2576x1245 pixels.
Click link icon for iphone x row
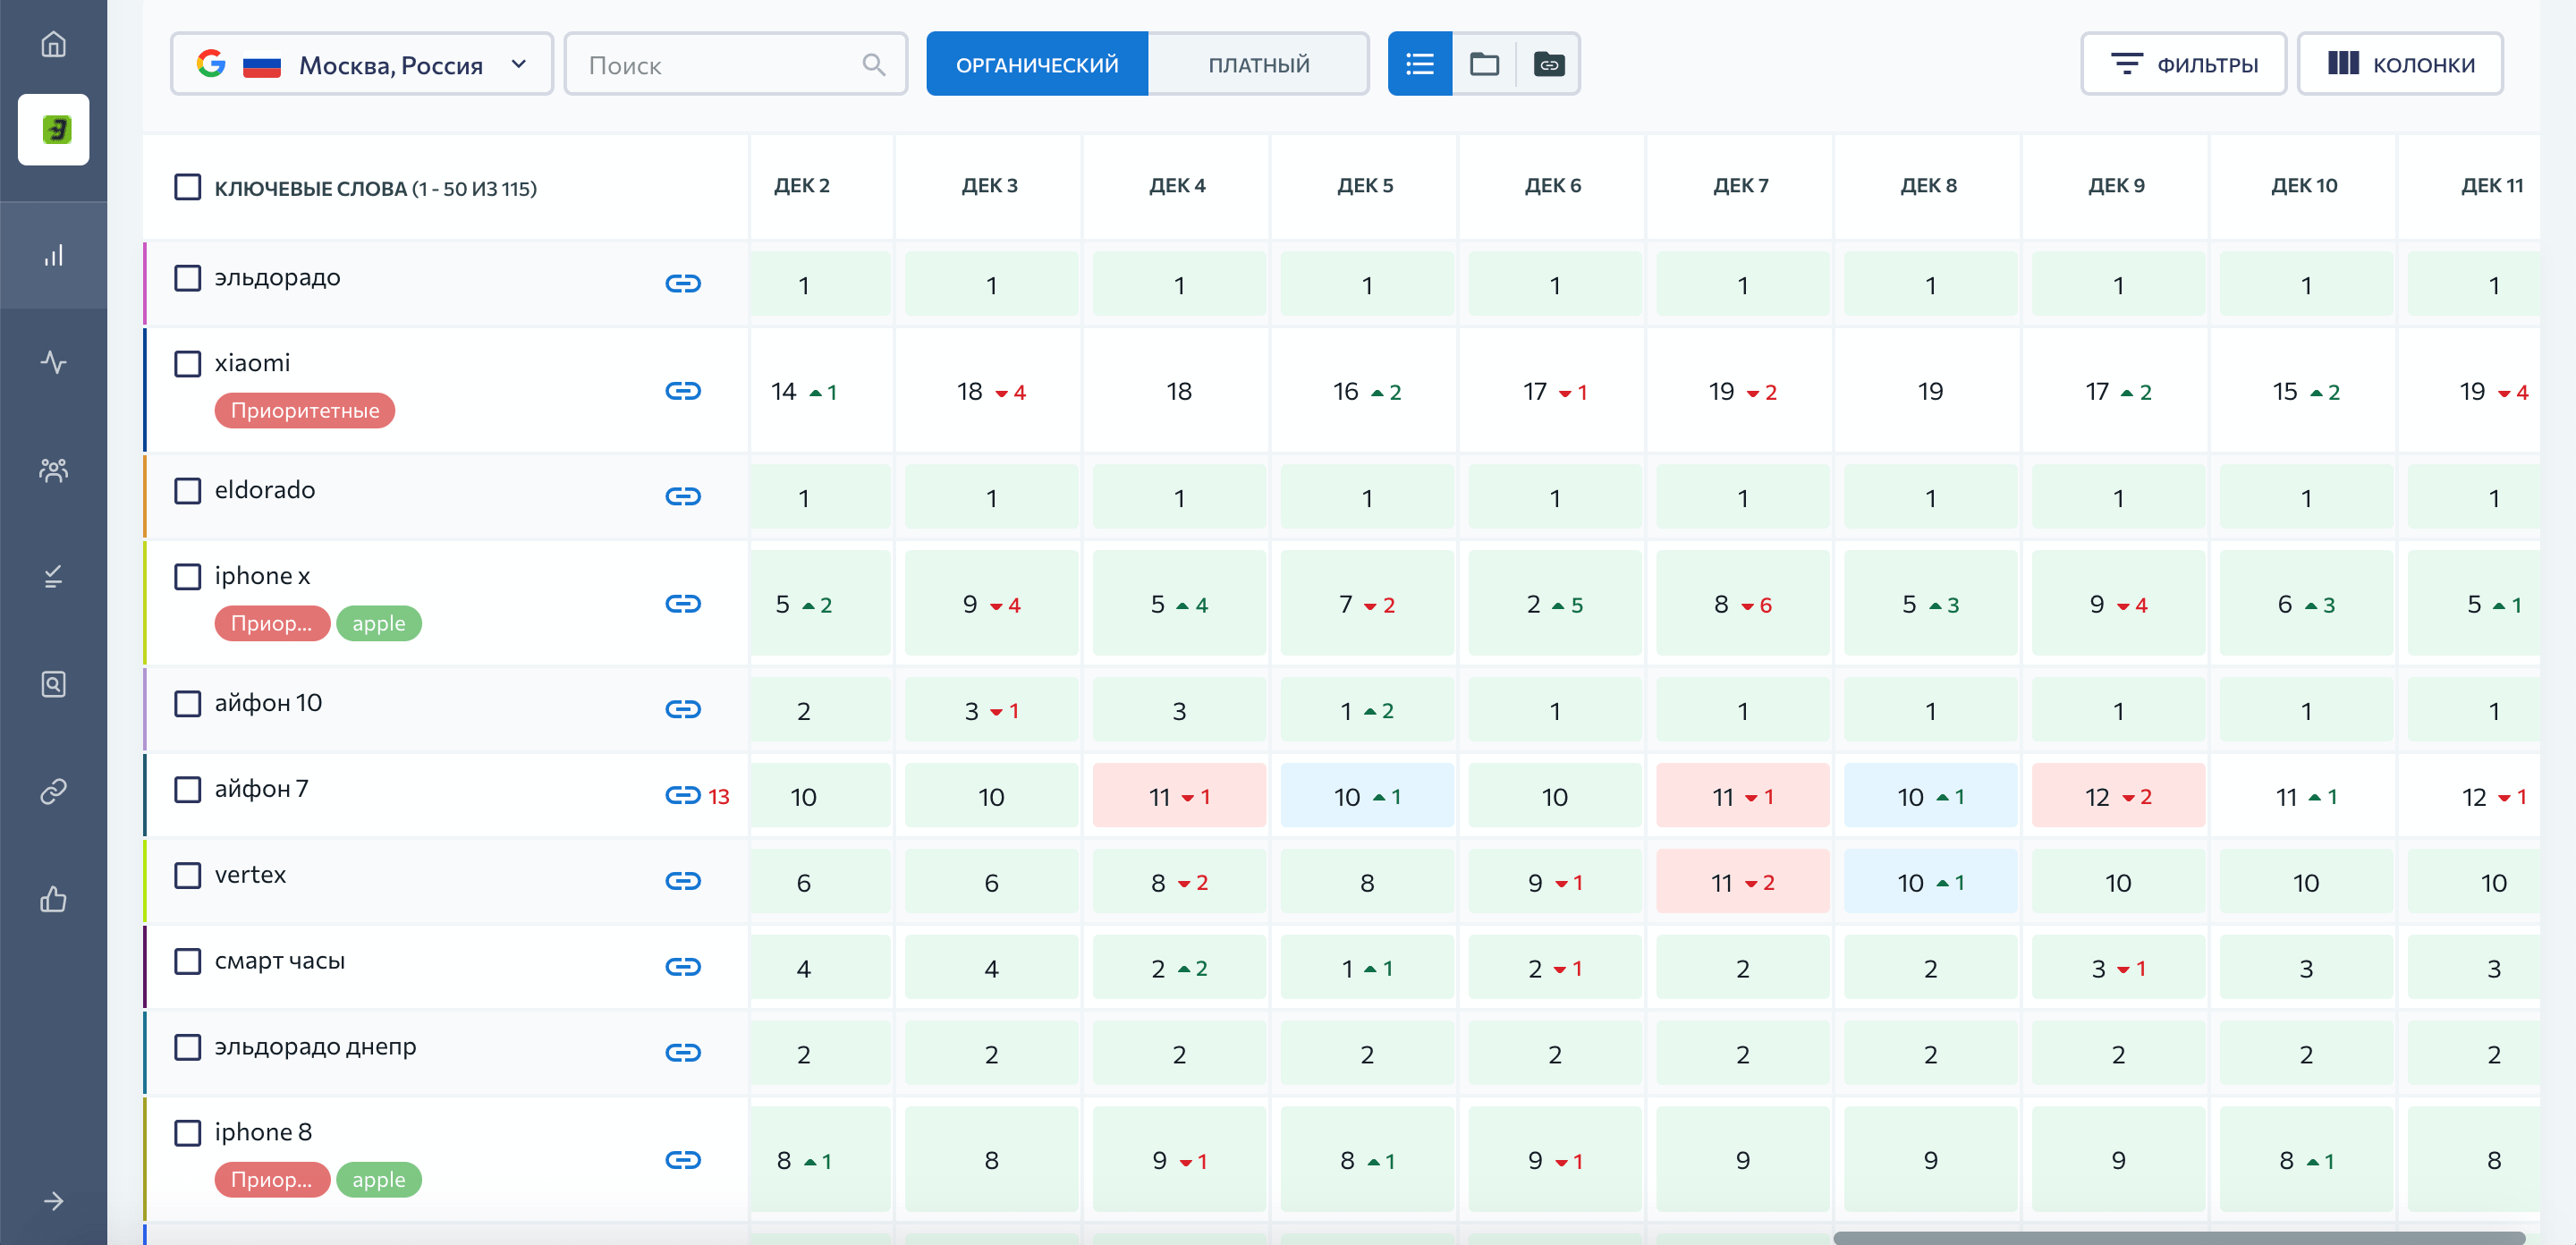[x=683, y=604]
